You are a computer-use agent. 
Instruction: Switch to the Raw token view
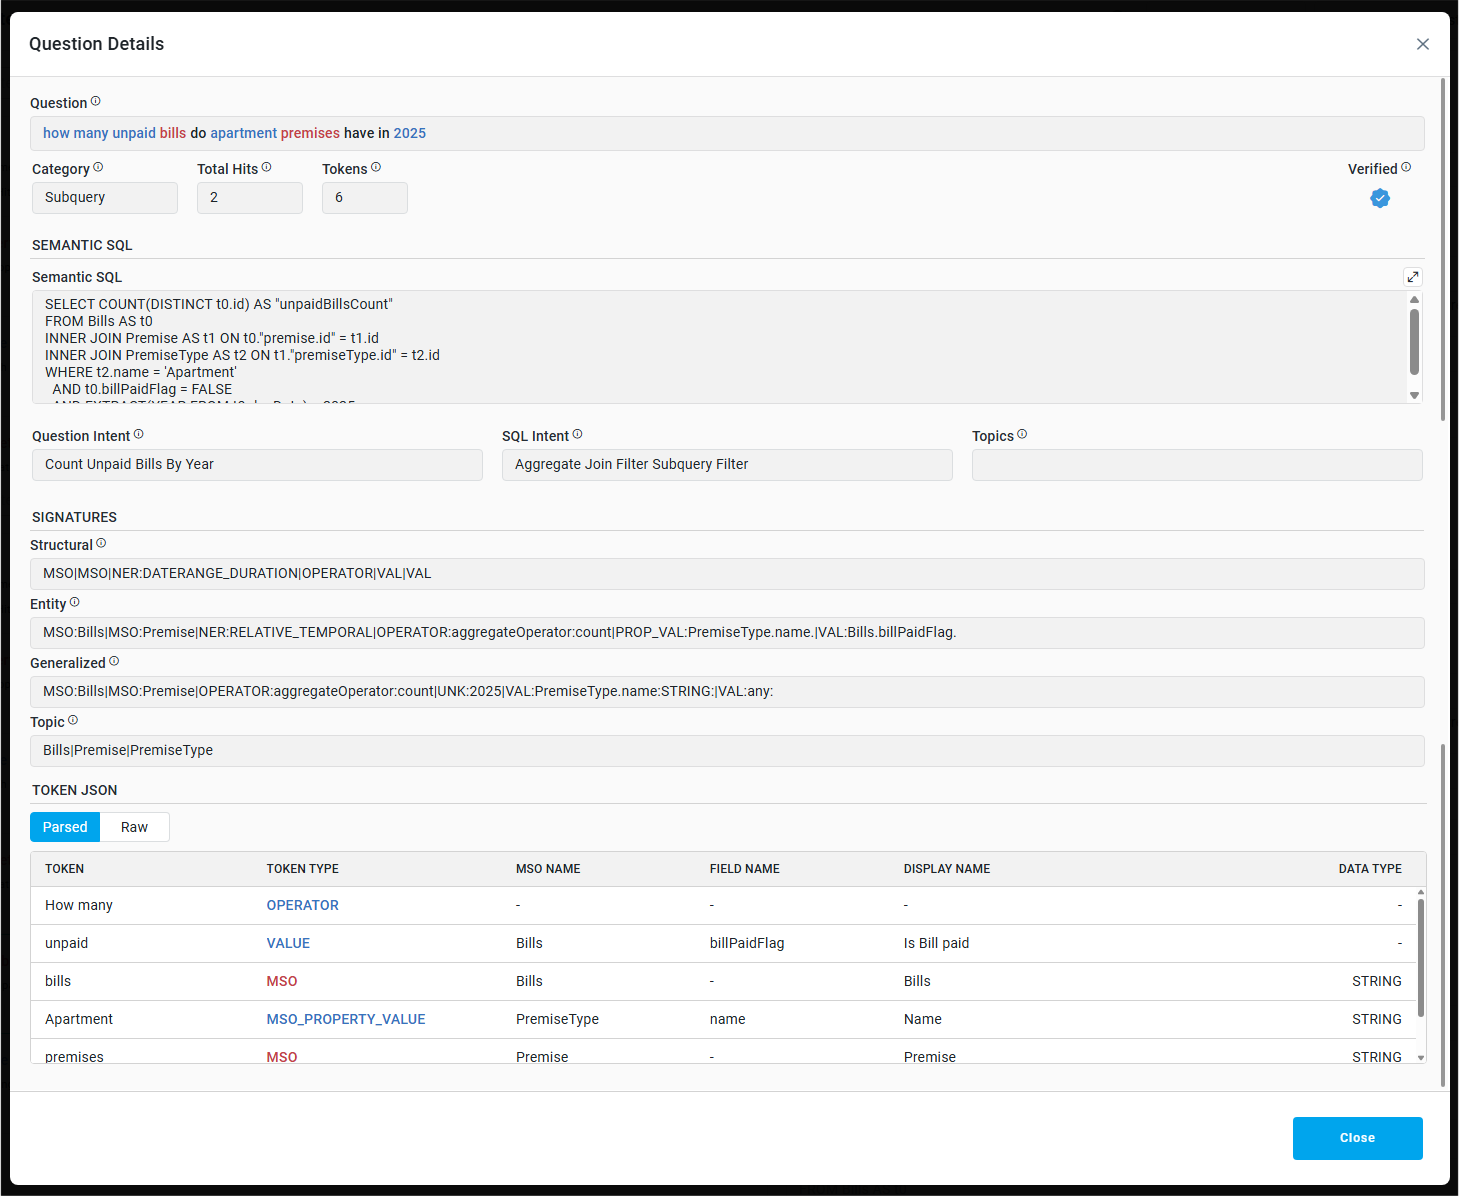tap(134, 827)
